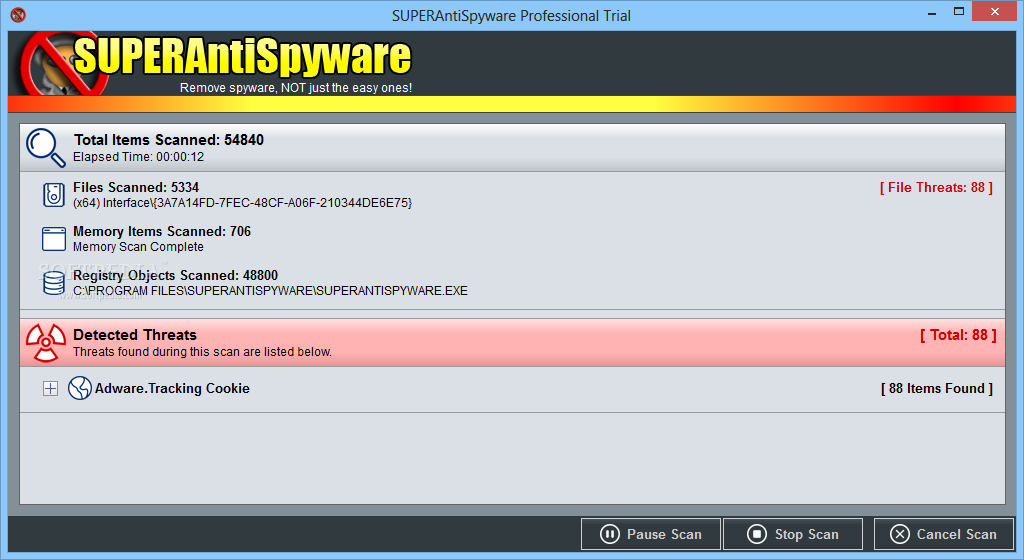This screenshot has width=1024, height=560.
Task: Click the SUPERANTISPYWARE.EXE path text
Action: coord(270,290)
